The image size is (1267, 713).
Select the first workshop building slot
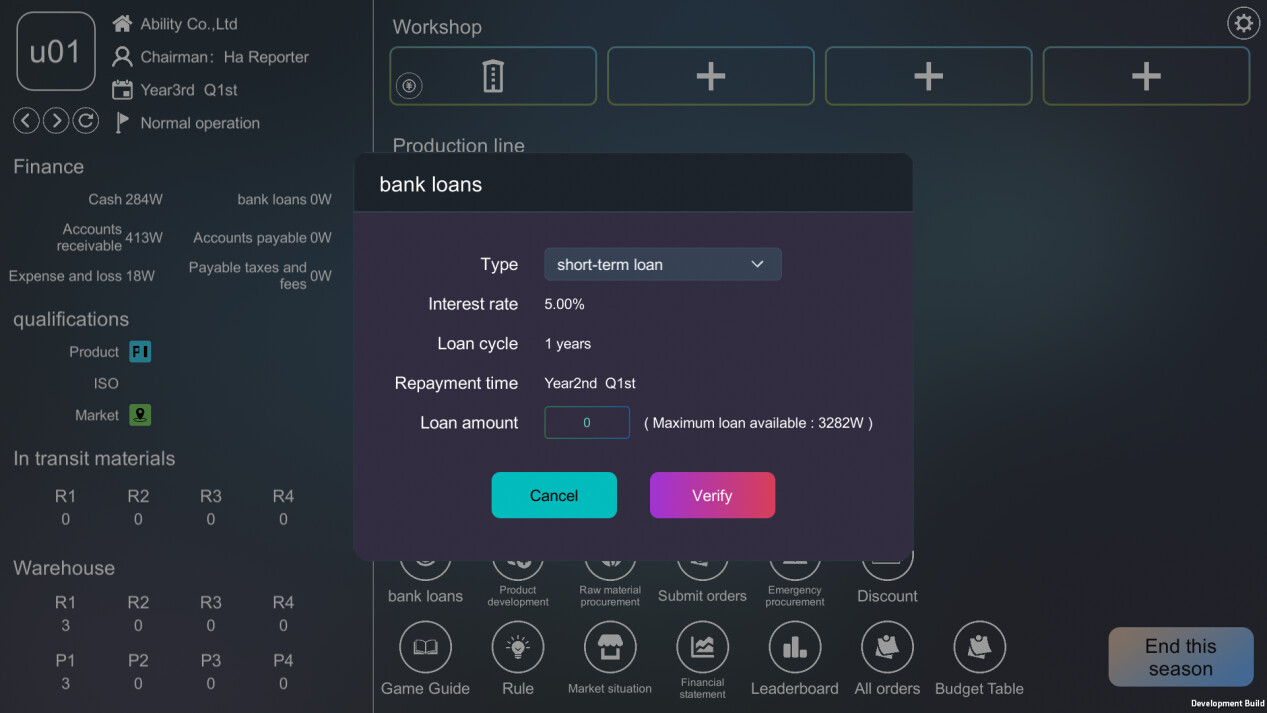tap(493, 76)
